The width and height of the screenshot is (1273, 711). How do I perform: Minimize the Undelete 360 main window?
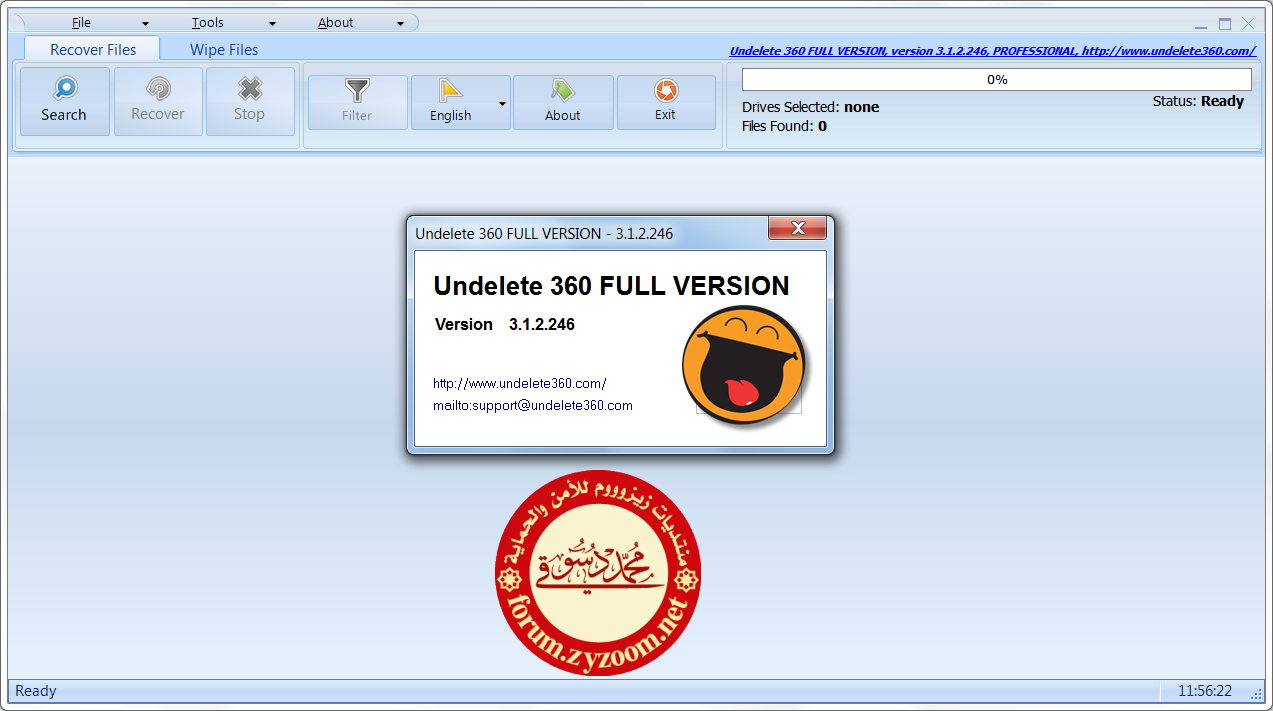[x=1201, y=25]
